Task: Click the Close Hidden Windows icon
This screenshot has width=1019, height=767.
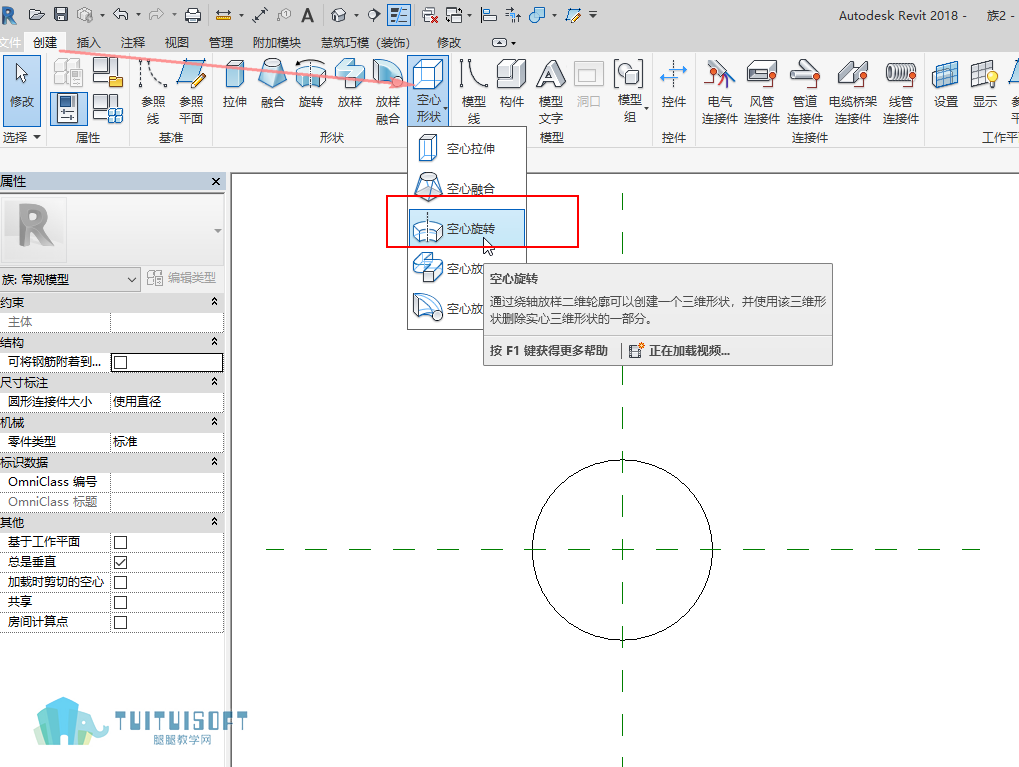Action: 430,15
